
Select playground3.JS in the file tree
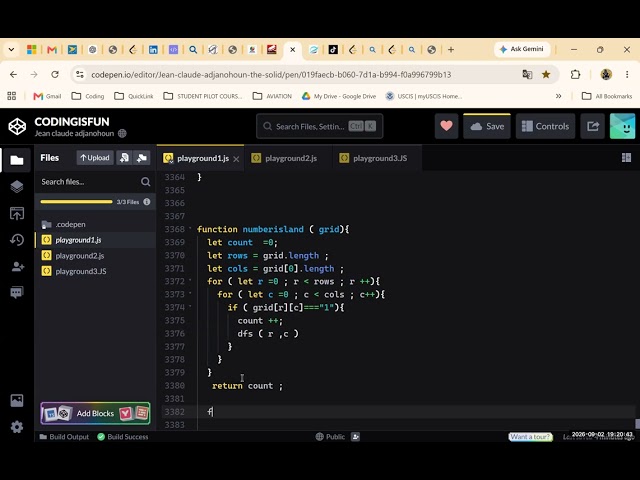[96, 271]
